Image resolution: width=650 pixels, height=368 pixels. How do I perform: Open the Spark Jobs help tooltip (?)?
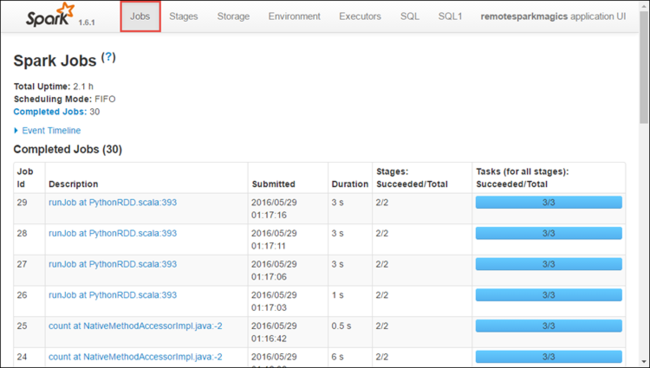pyautogui.click(x=109, y=57)
